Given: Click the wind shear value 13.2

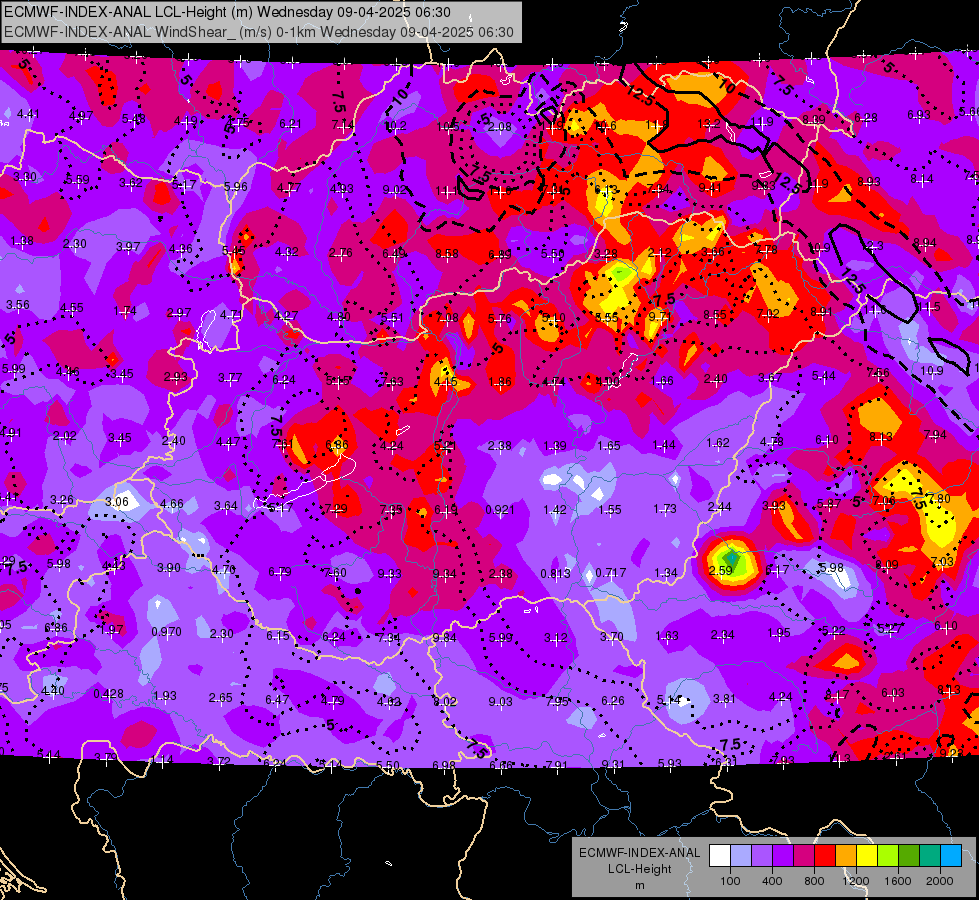Looking at the screenshot, I should point(709,124).
